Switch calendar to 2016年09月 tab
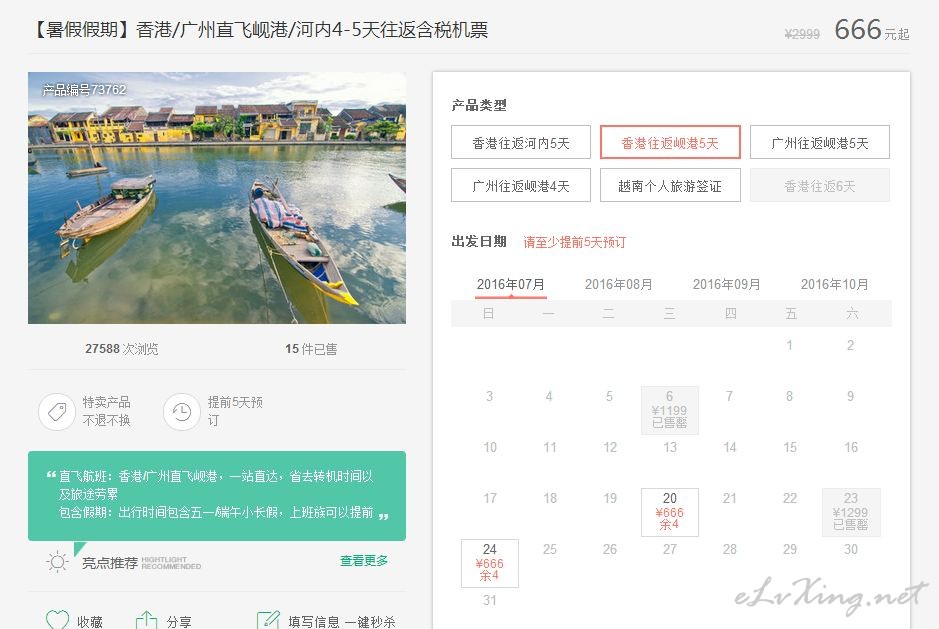The width and height of the screenshot is (939, 629). coord(726,284)
